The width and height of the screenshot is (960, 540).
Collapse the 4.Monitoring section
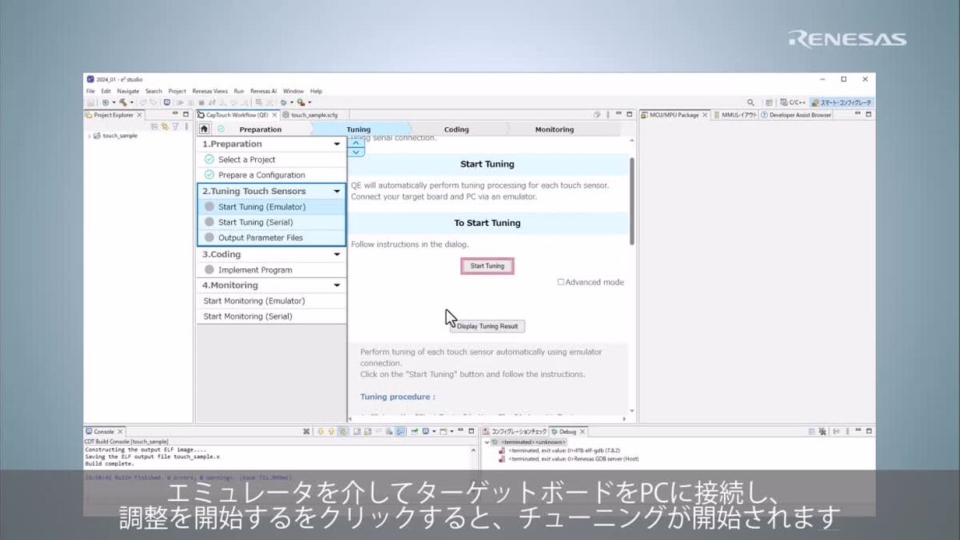coord(337,285)
